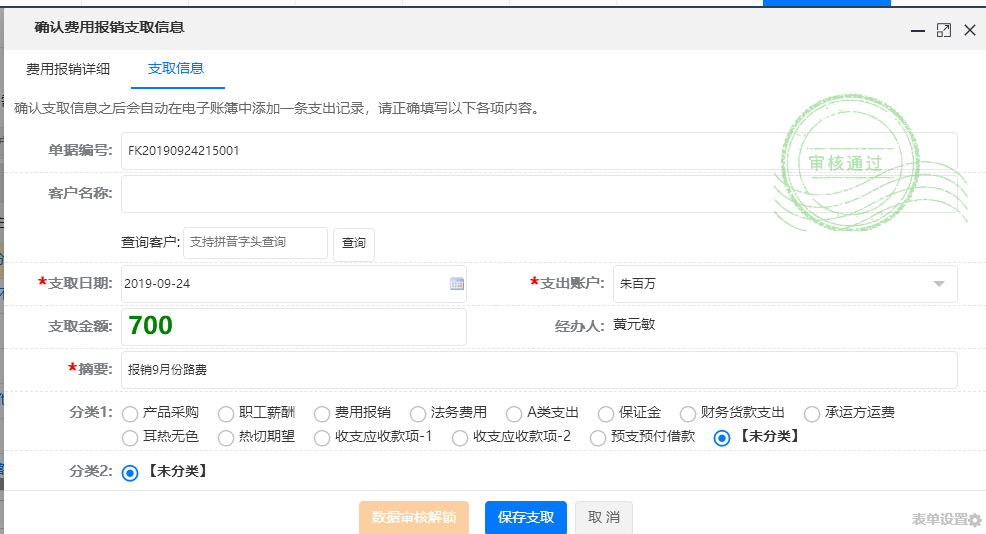Pick the A类支出 radio button
Screen dimensions: 986x534
tap(514, 414)
